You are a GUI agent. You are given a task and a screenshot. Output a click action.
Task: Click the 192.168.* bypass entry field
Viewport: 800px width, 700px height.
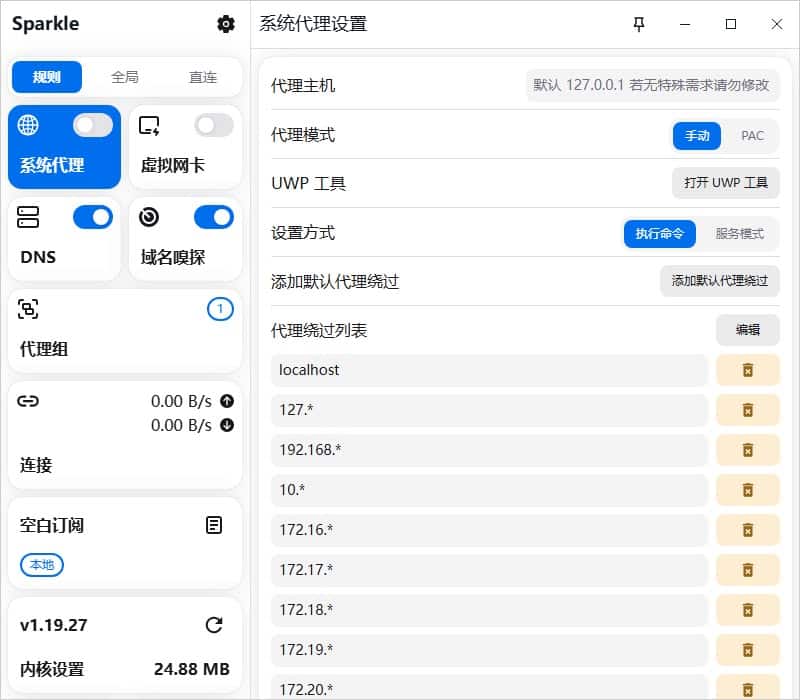489,450
